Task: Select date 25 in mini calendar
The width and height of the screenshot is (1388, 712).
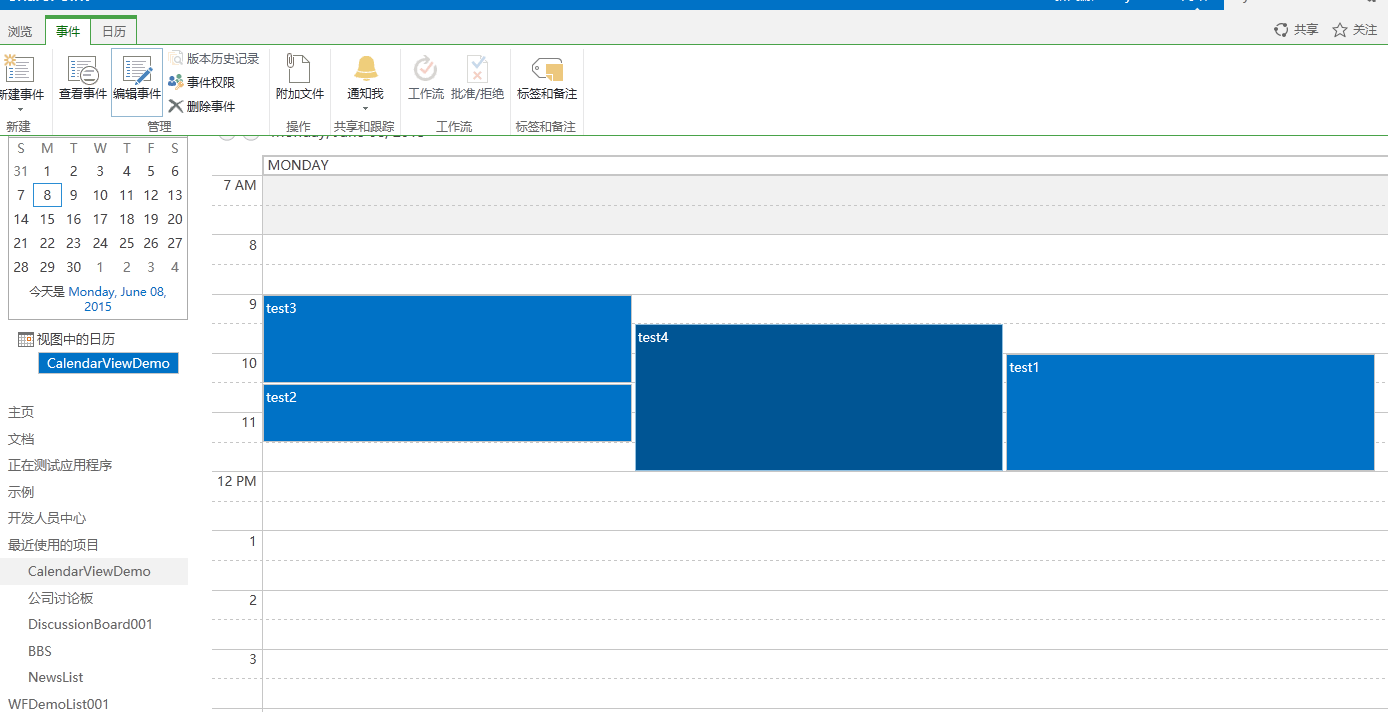Action: [127, 243]
